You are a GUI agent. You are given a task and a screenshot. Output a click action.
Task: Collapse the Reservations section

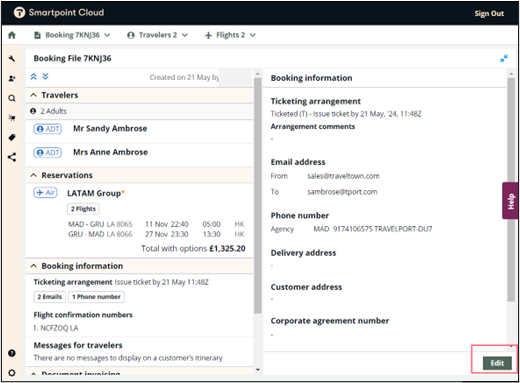(33, 175)
